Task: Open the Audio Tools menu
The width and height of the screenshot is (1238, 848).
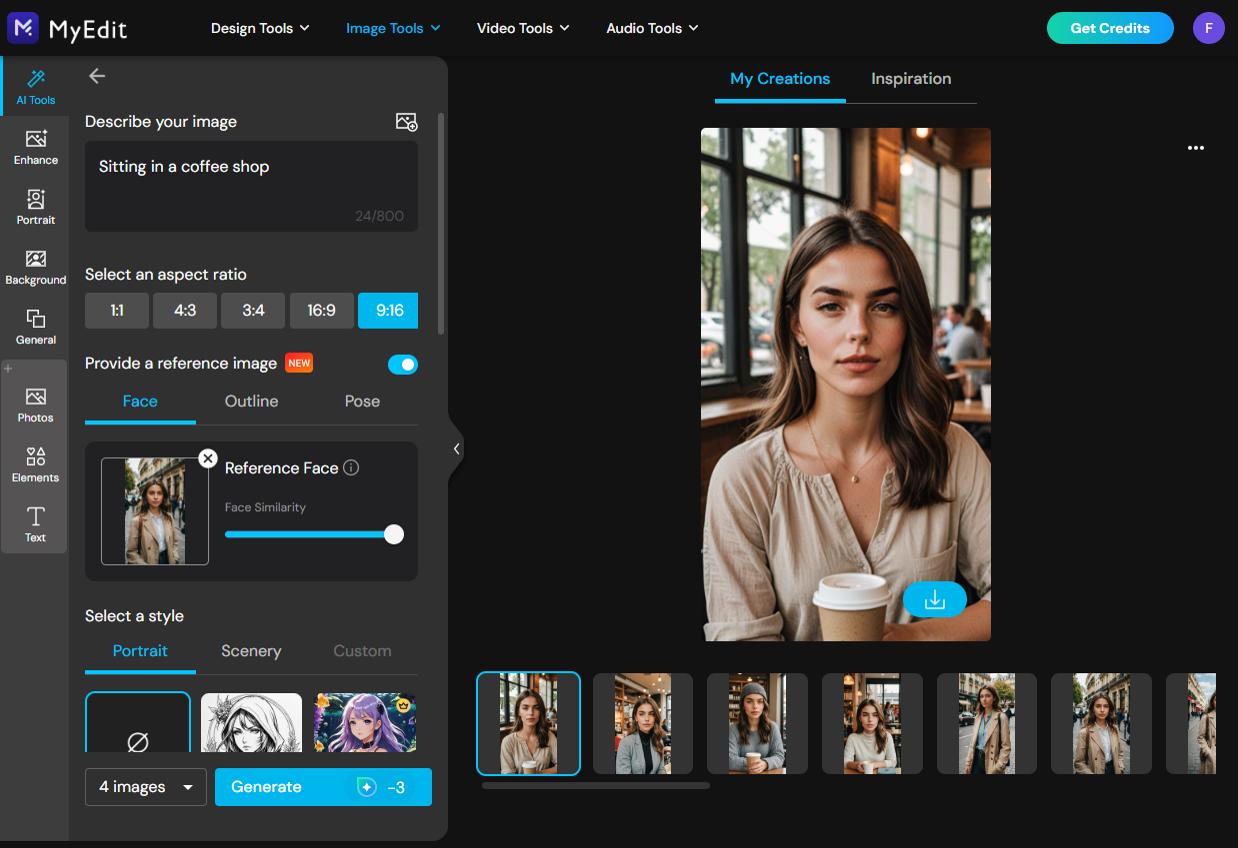Action: 651,28
